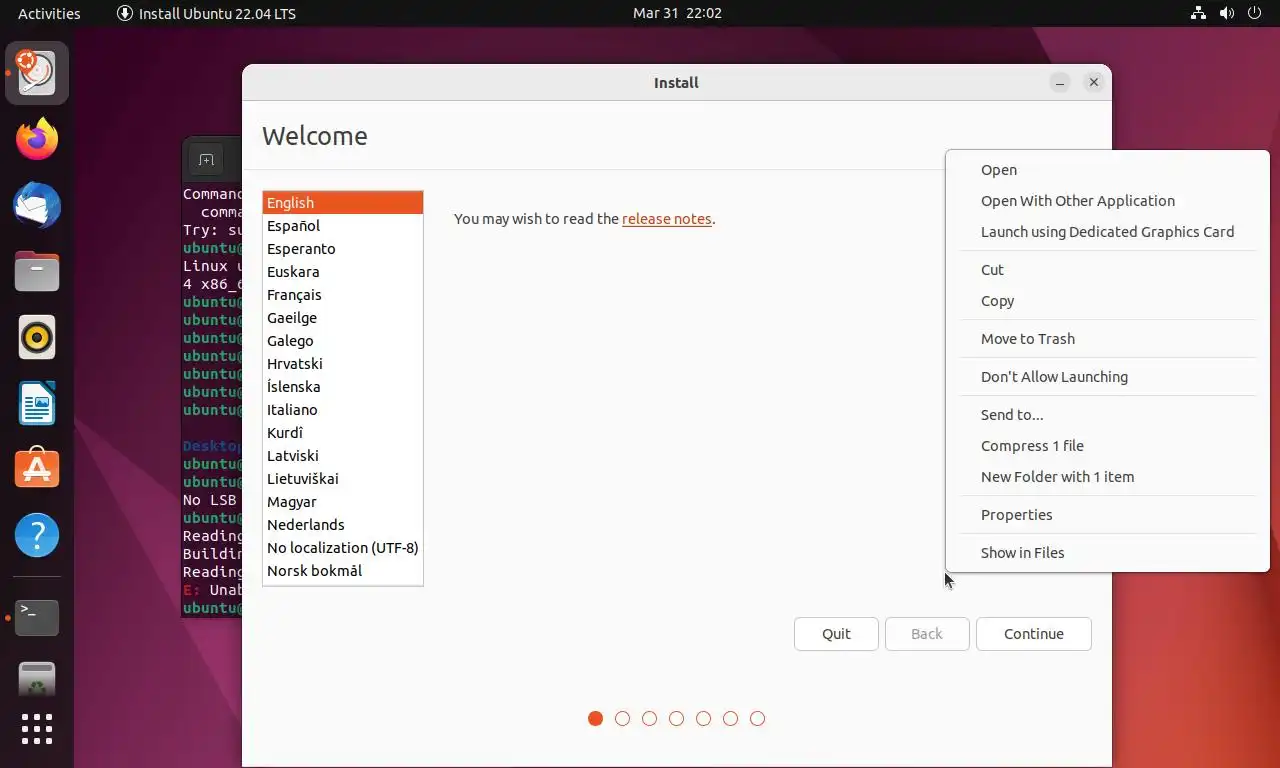Select New Folder with 1 item

click(1107, 477)
